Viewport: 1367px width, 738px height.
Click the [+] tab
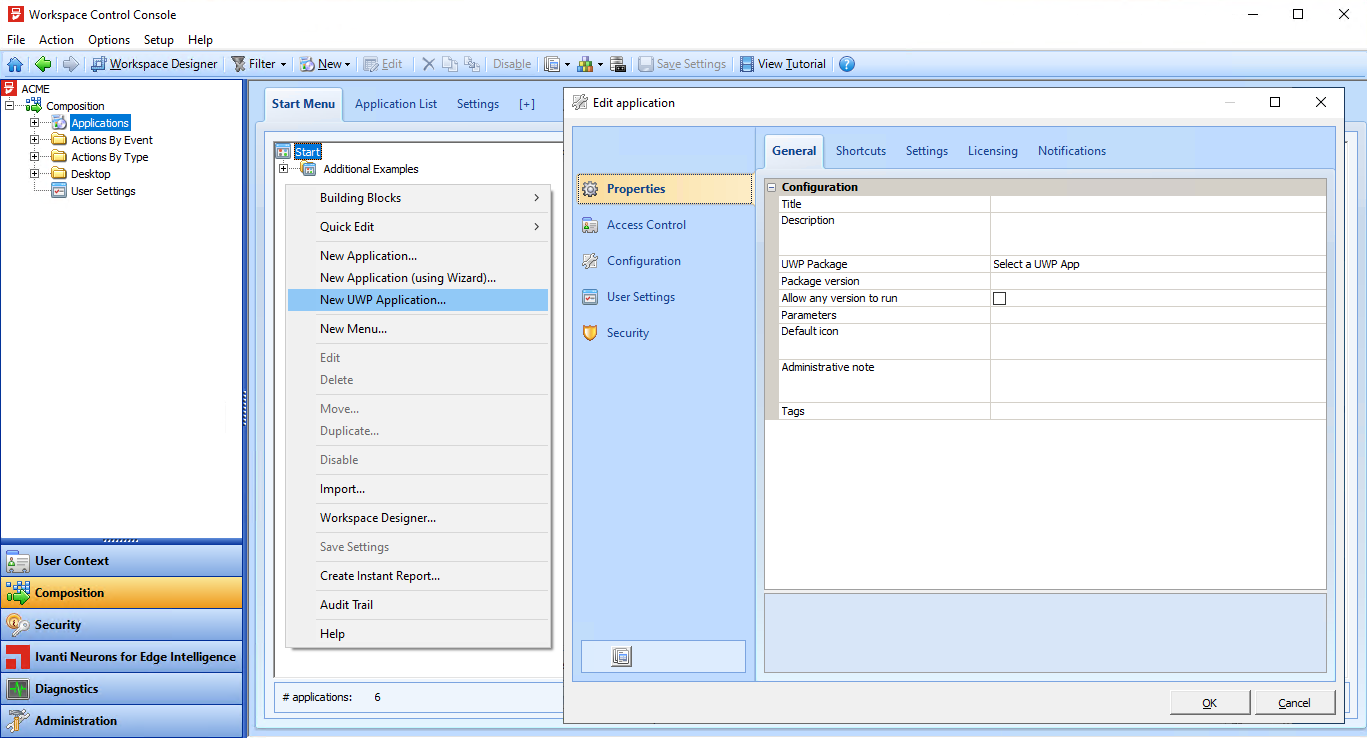[527, 104]
